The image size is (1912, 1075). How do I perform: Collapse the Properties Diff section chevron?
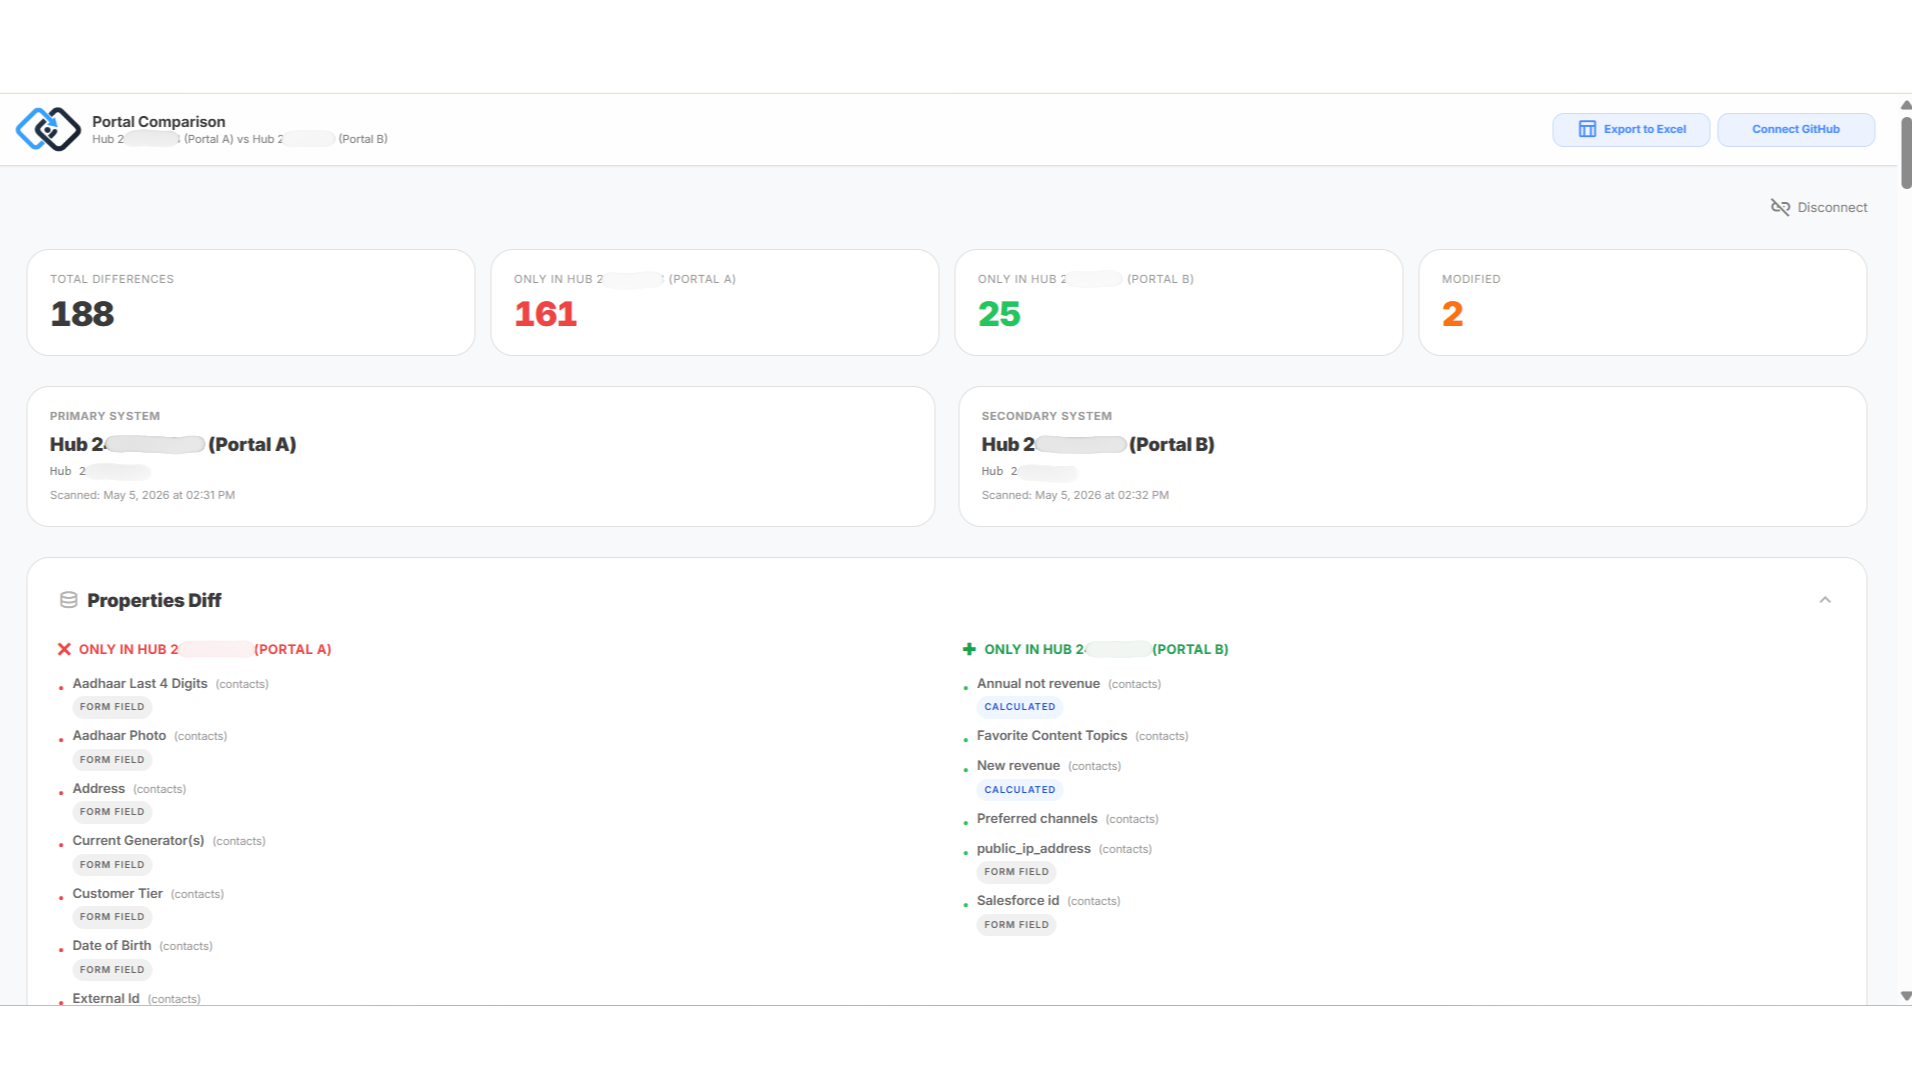point(1825,600)
